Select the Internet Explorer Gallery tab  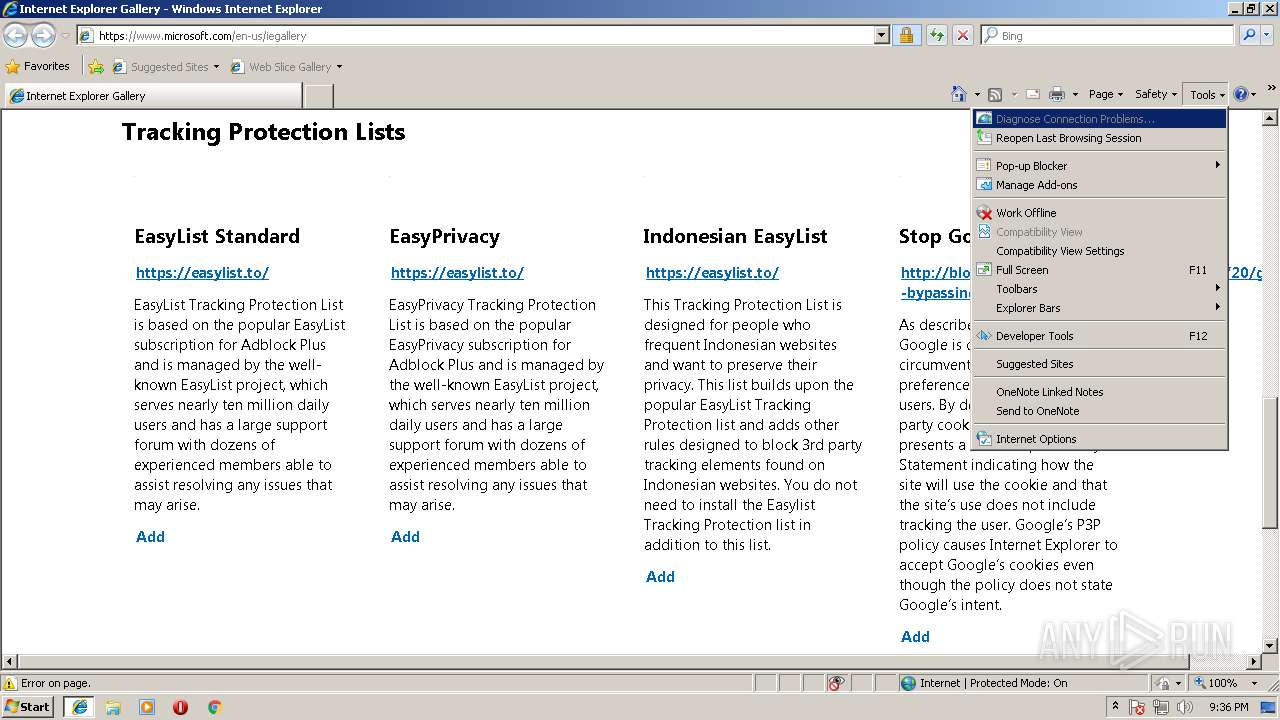click(x=153, y=96)
